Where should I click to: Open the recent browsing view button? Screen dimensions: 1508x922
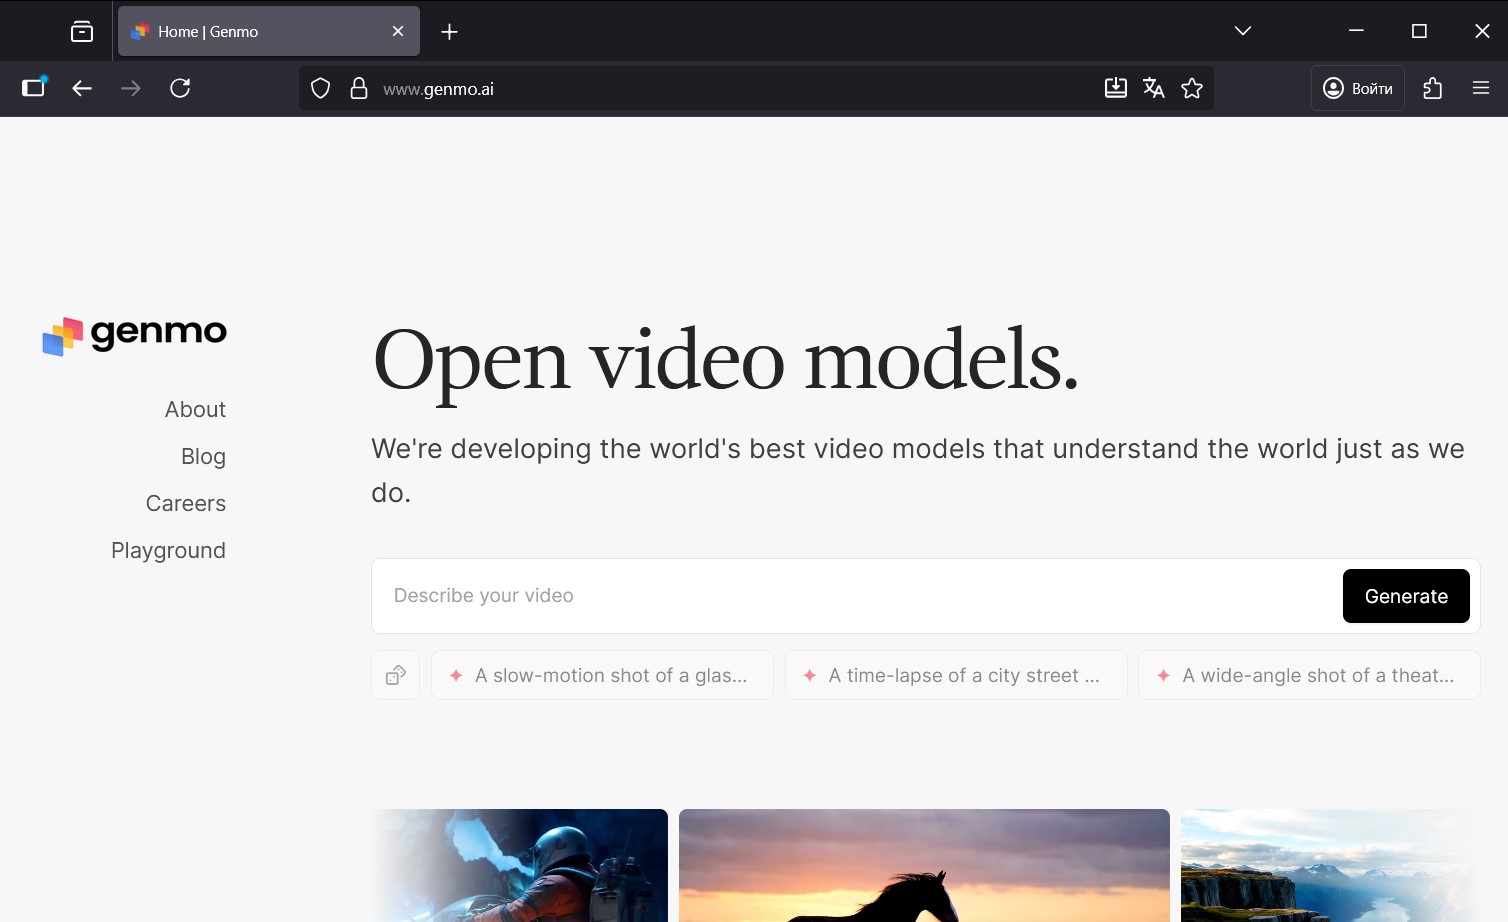point(82,32)
